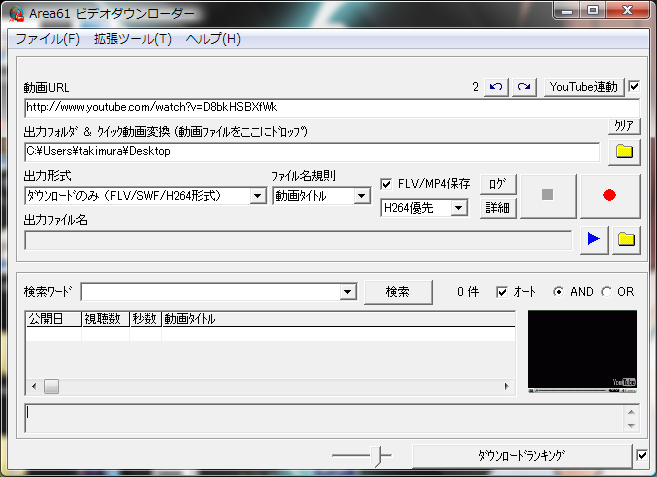
Task: Click the クリア button
Action: click(x=624, y=126)
